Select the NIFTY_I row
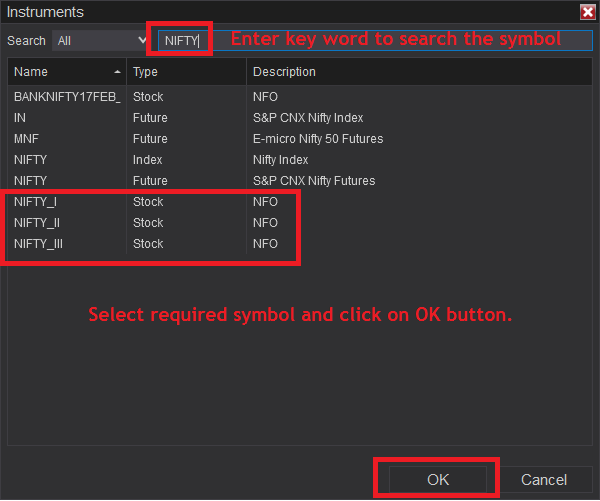Image resolution: width=600 pixels, height=501 pixels. 300,202
